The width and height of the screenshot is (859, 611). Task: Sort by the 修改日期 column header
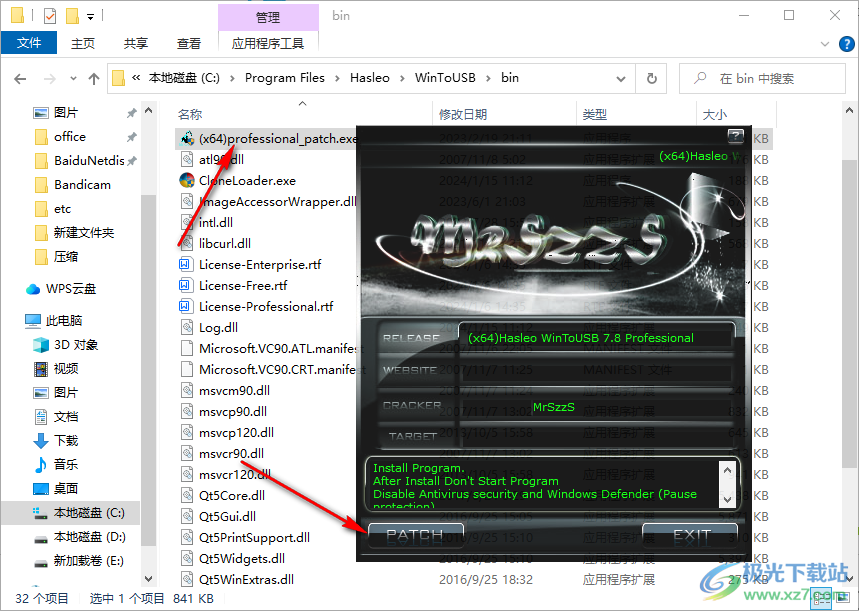463,115
